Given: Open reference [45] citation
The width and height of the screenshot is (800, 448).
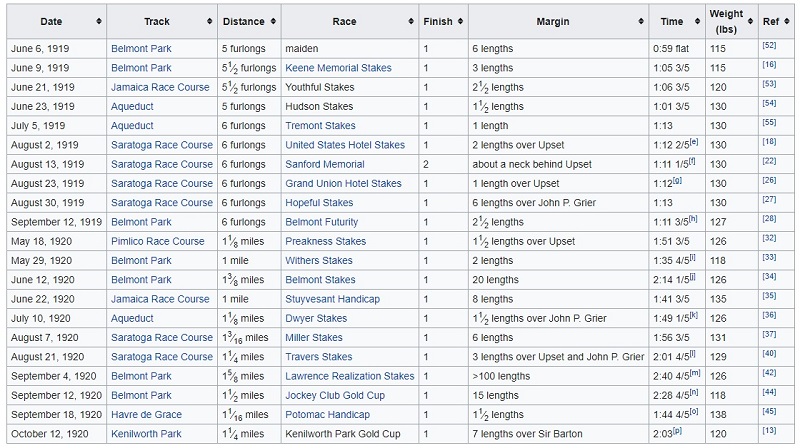Looking at the screenshot, I should click(769, 411).
